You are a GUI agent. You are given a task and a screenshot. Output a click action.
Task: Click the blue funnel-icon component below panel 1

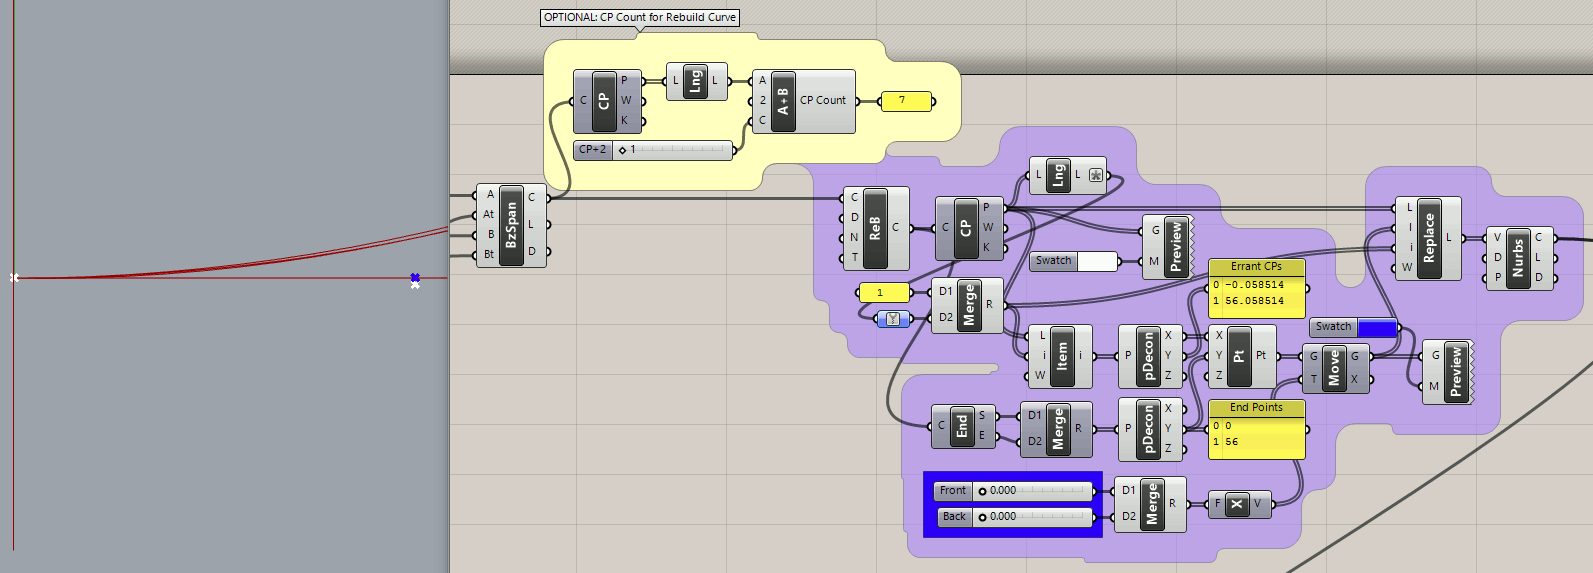[893, 319]
